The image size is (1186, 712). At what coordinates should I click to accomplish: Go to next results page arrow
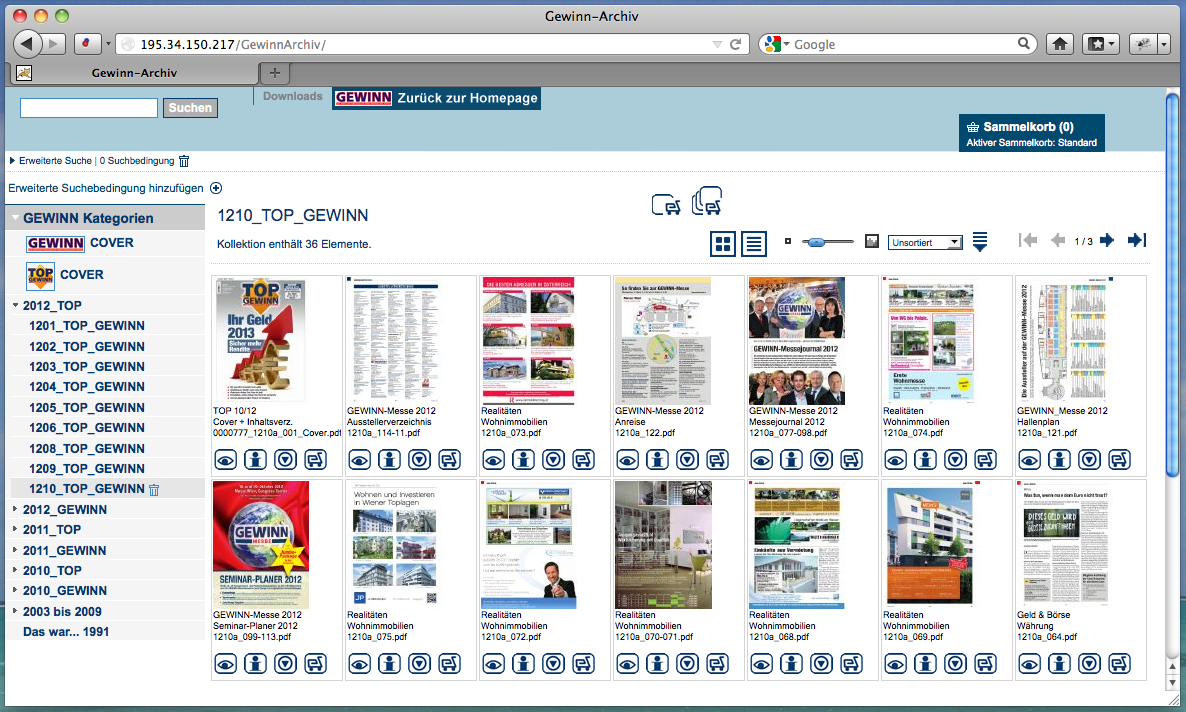[1107, 241]
